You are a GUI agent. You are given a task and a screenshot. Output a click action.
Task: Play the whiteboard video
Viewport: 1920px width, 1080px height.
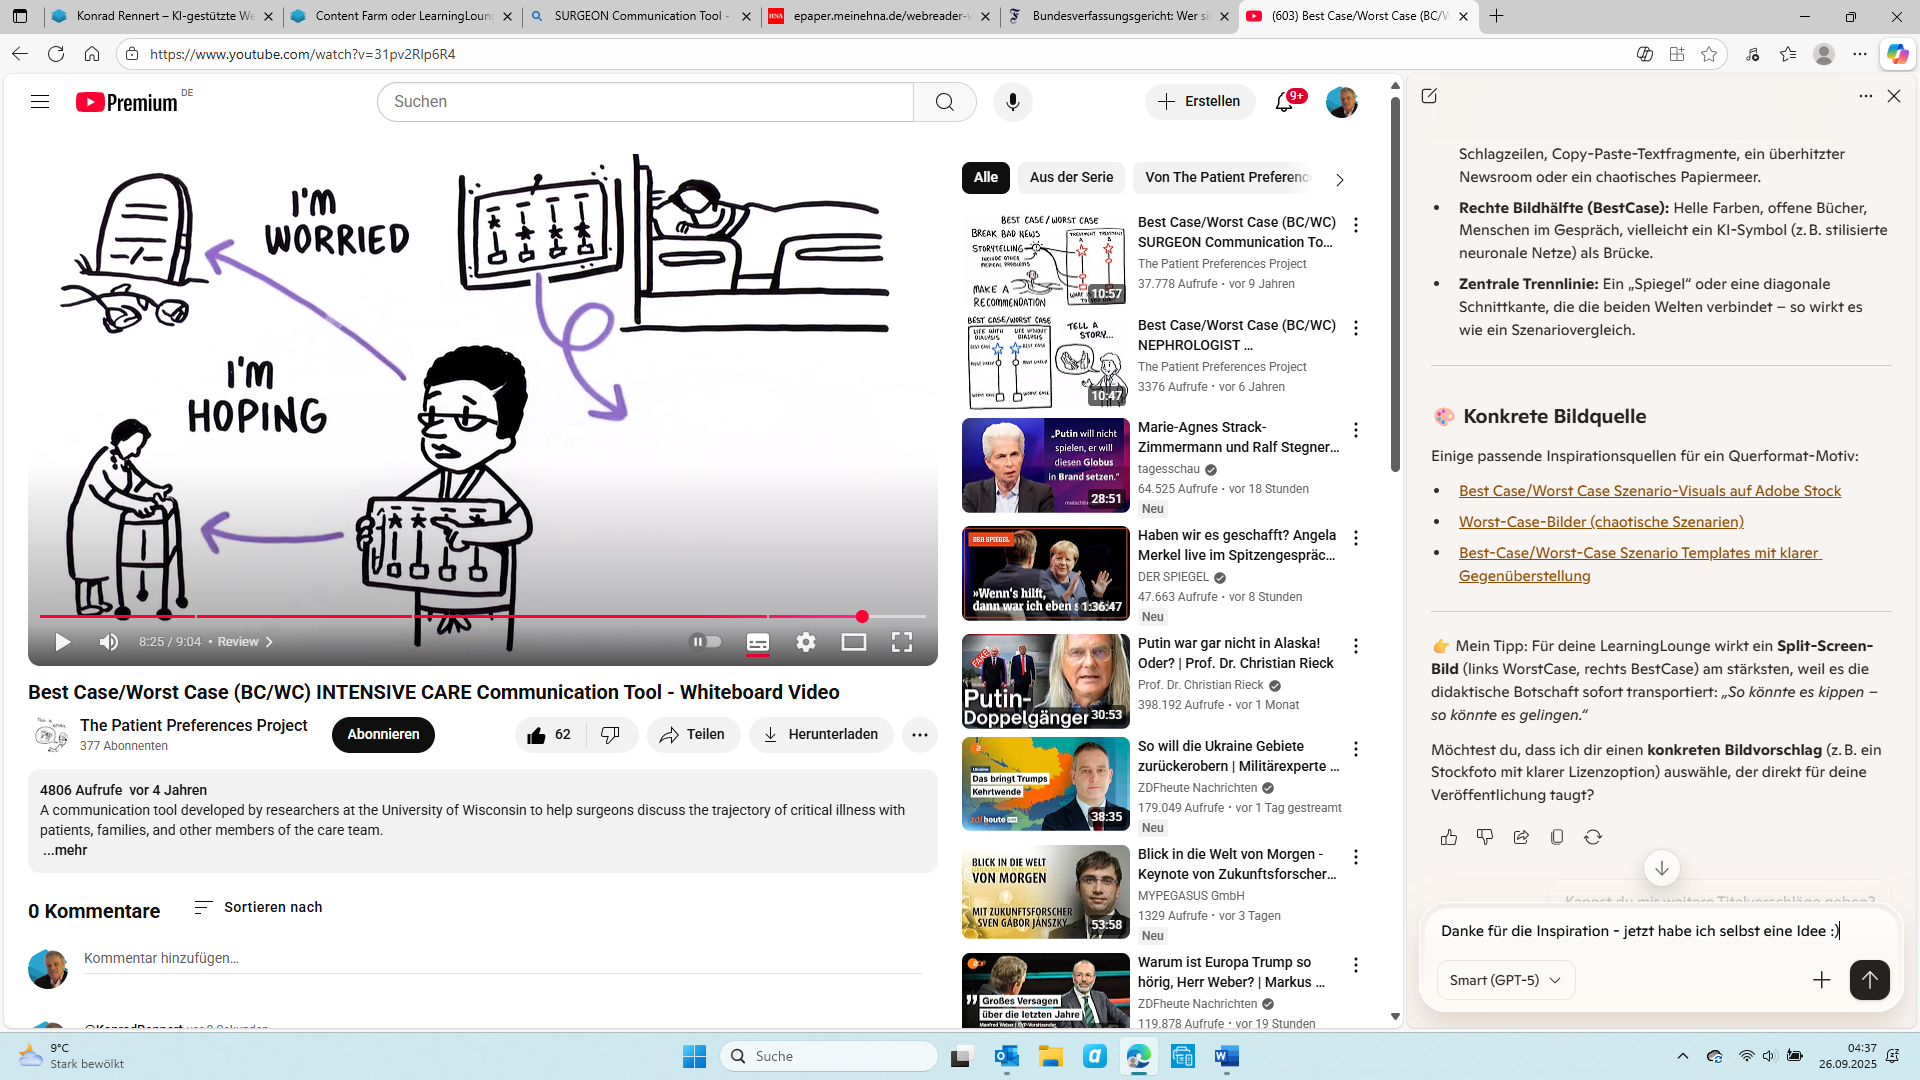click(x=62, y=642)
